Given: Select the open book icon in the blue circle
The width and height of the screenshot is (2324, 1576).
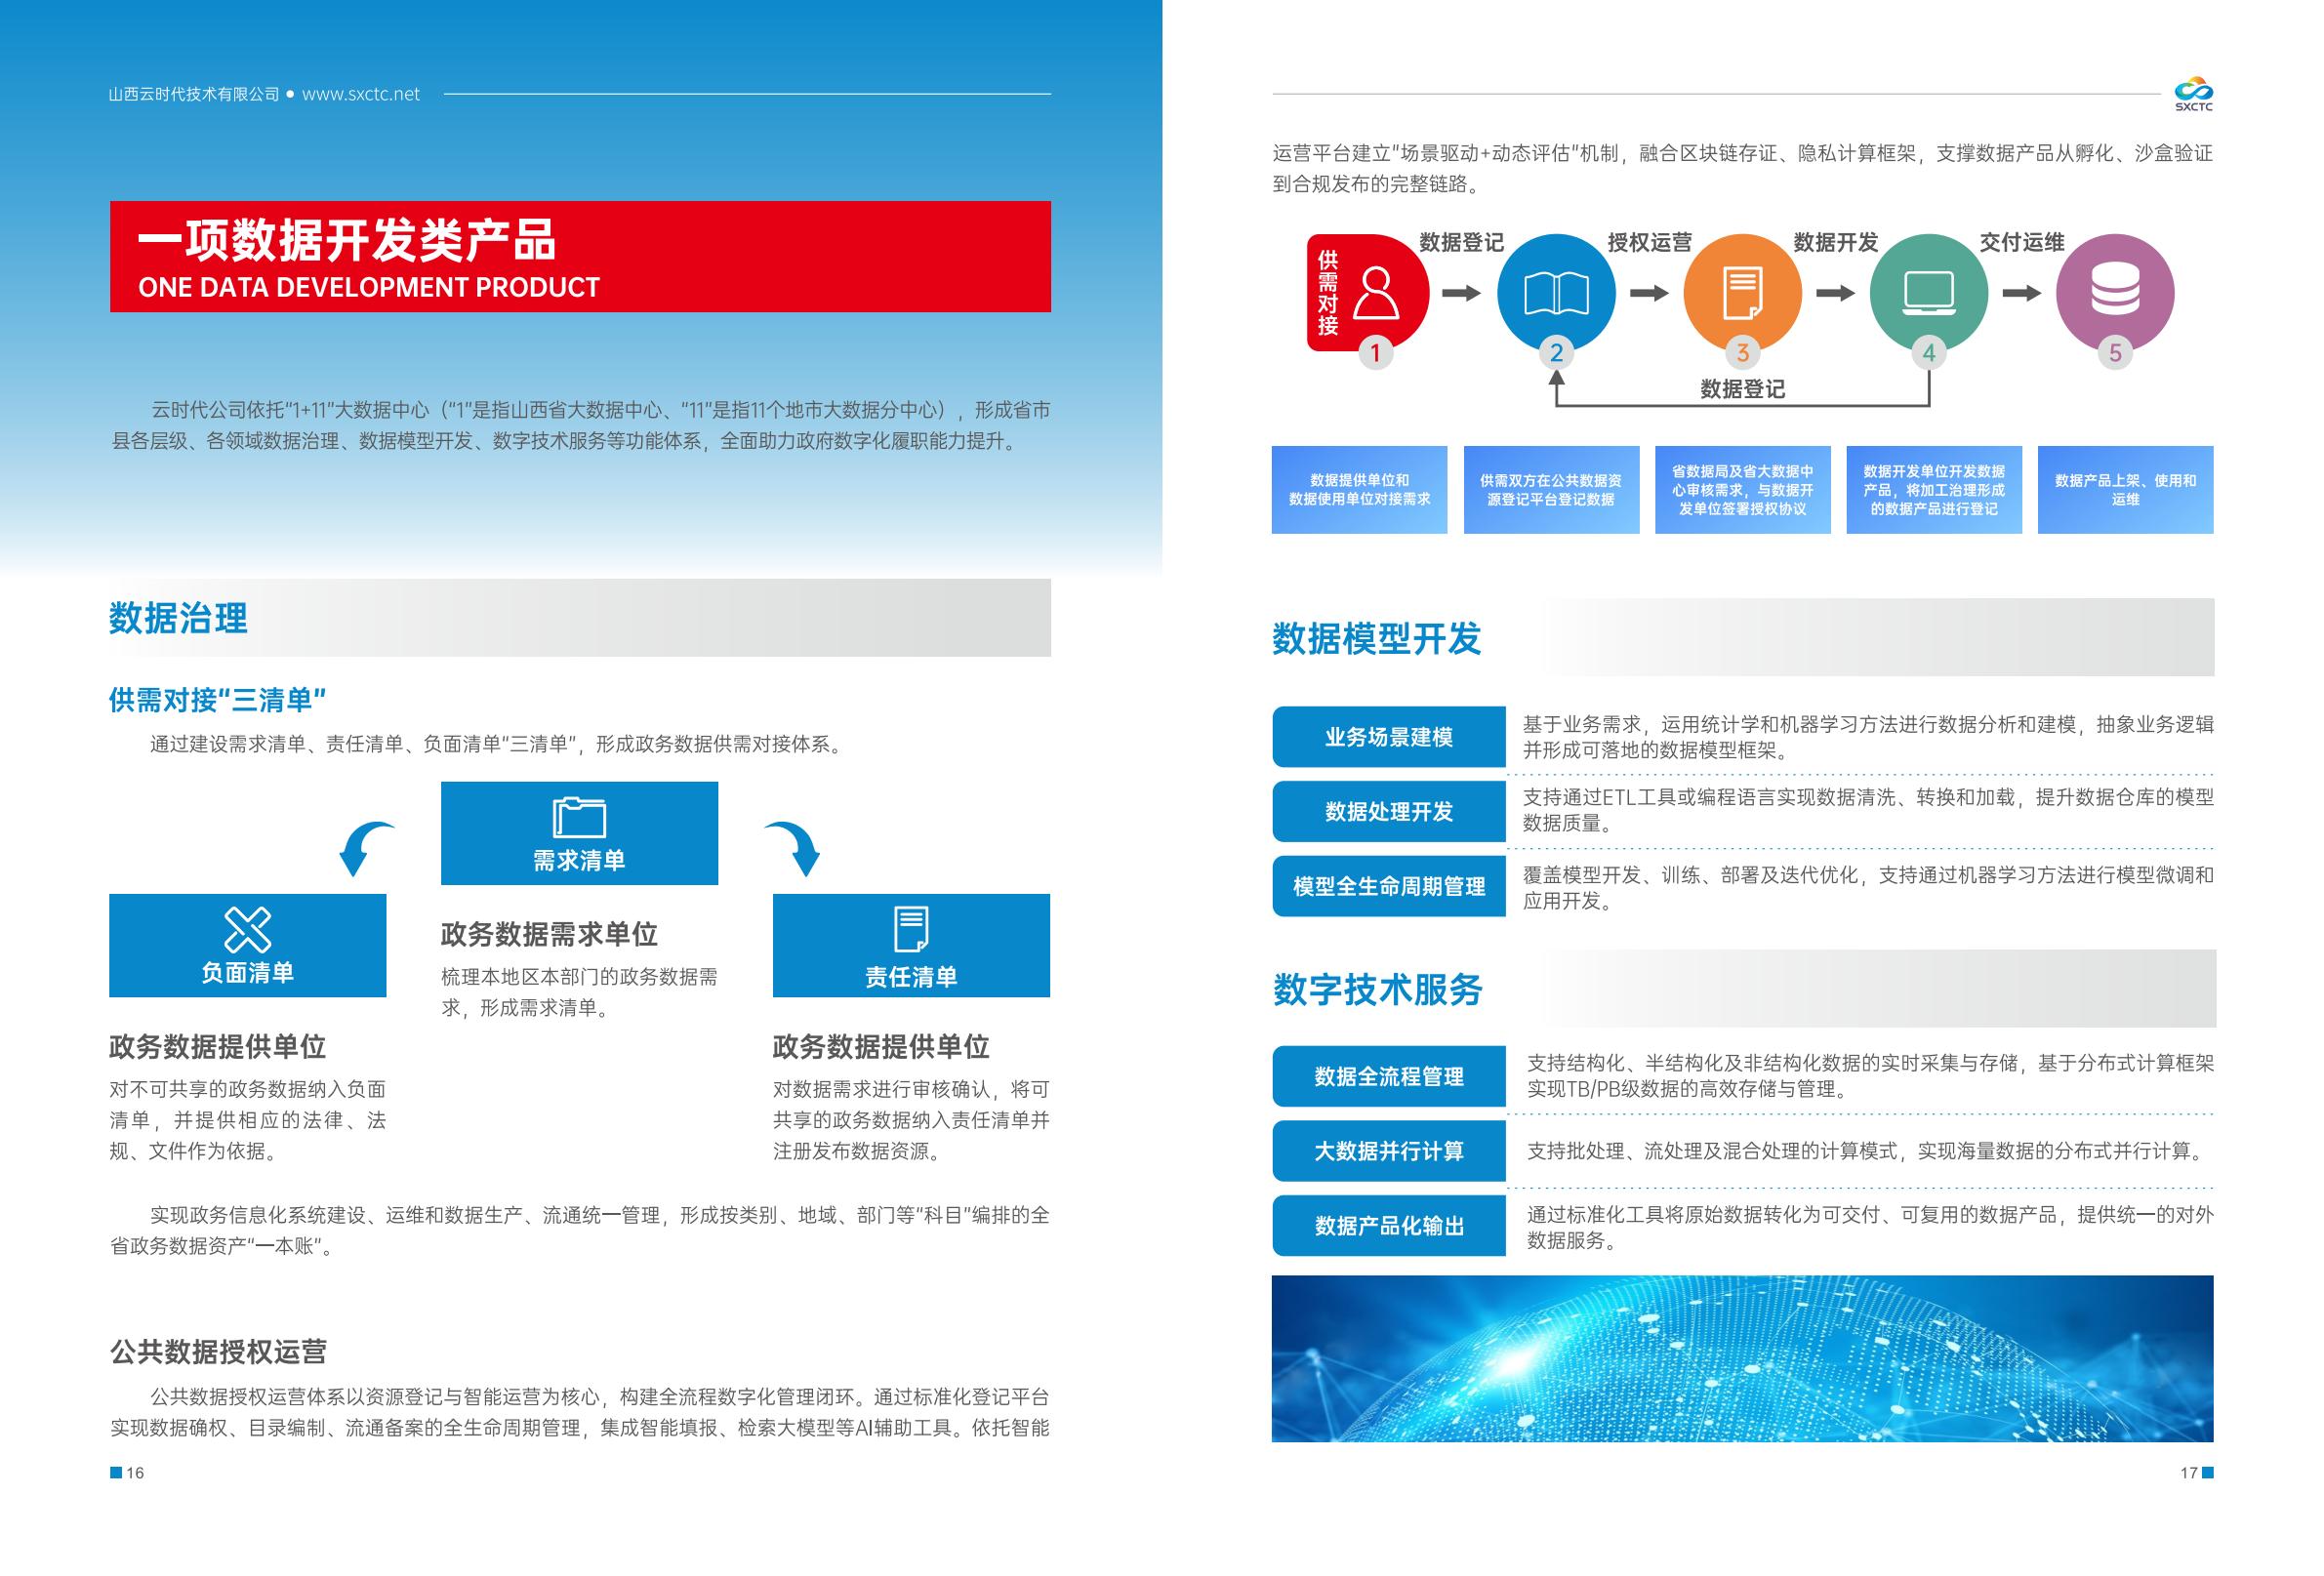Looking at the screenshot, I should click(1556, 293).
